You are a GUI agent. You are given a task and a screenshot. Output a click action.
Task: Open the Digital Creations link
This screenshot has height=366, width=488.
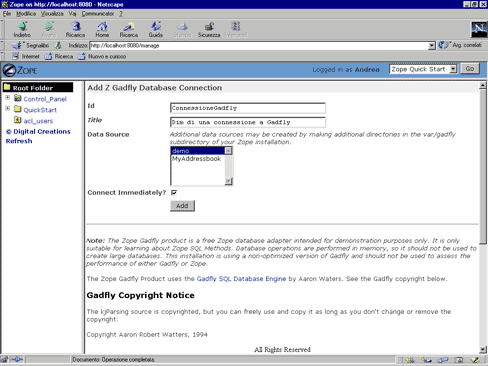pos(39,131)
